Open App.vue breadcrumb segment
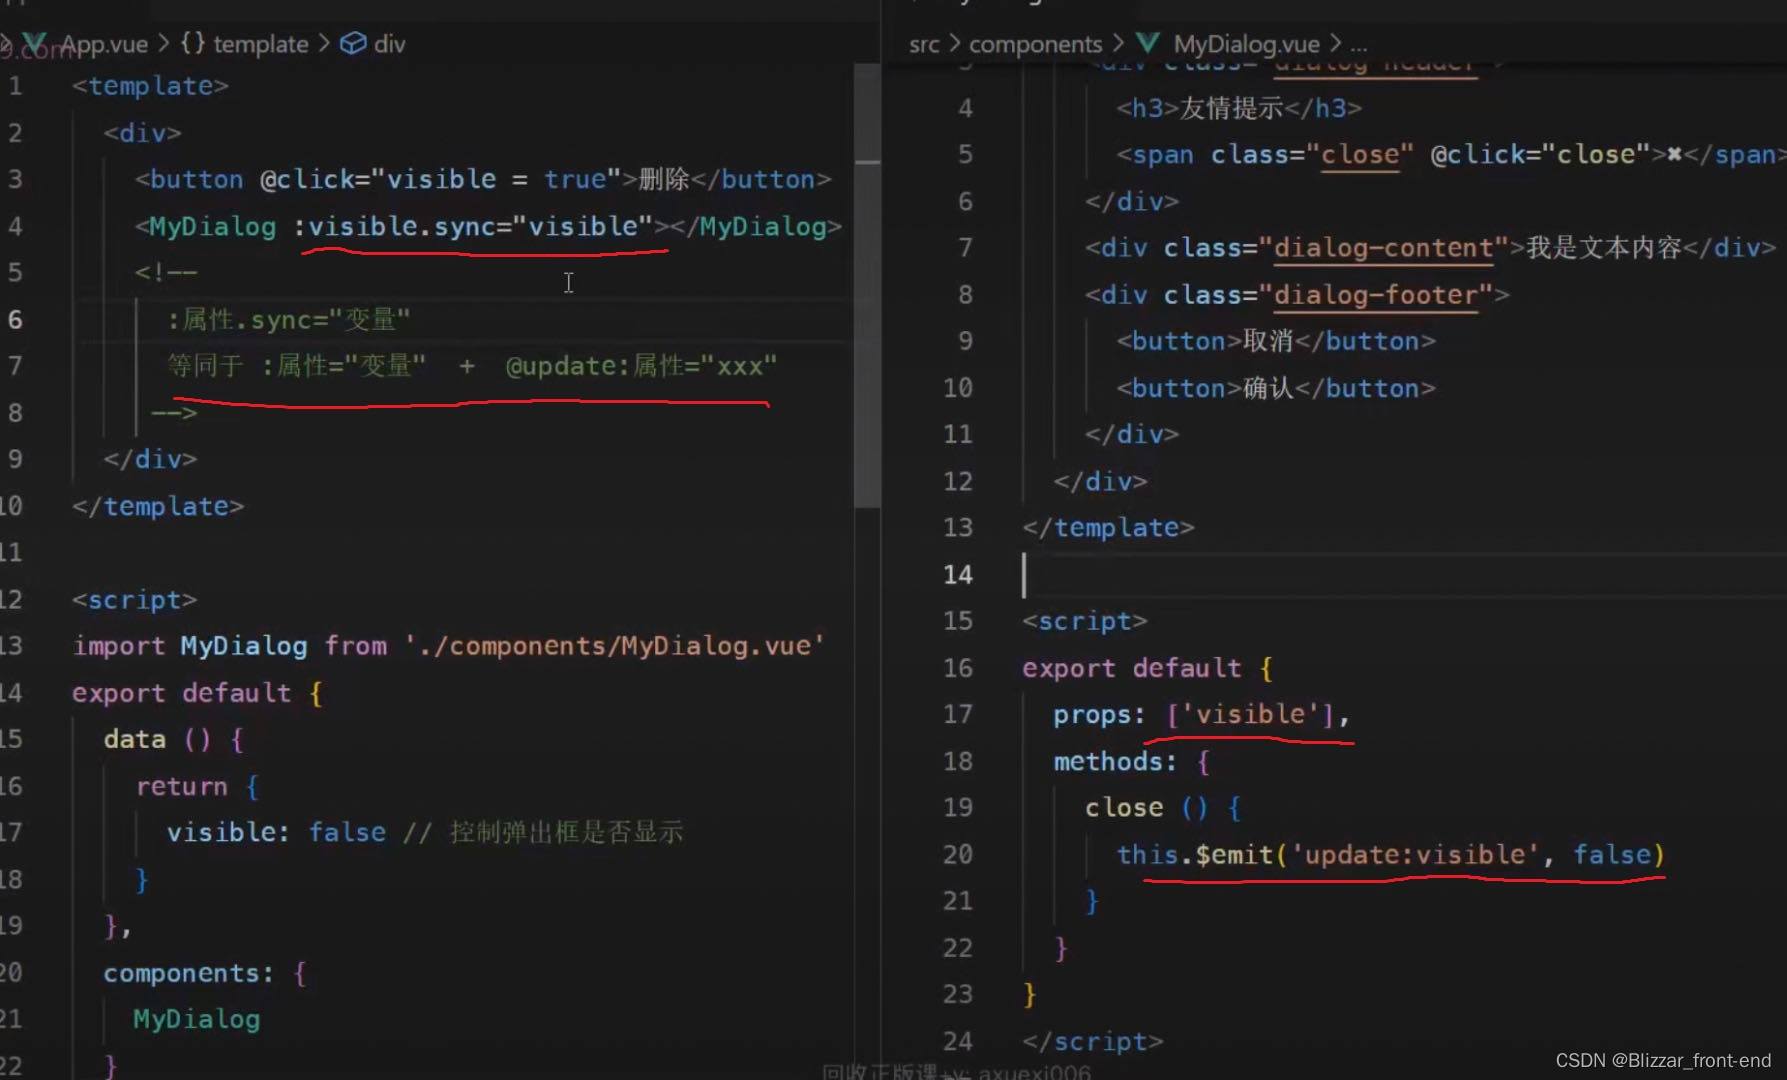The image size is (1787, 1080). click(x=104, y=44)
